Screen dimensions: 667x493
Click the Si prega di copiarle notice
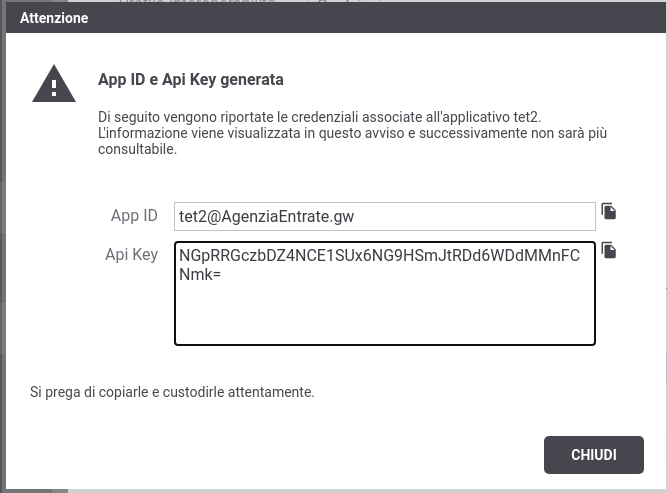[172, 392]
